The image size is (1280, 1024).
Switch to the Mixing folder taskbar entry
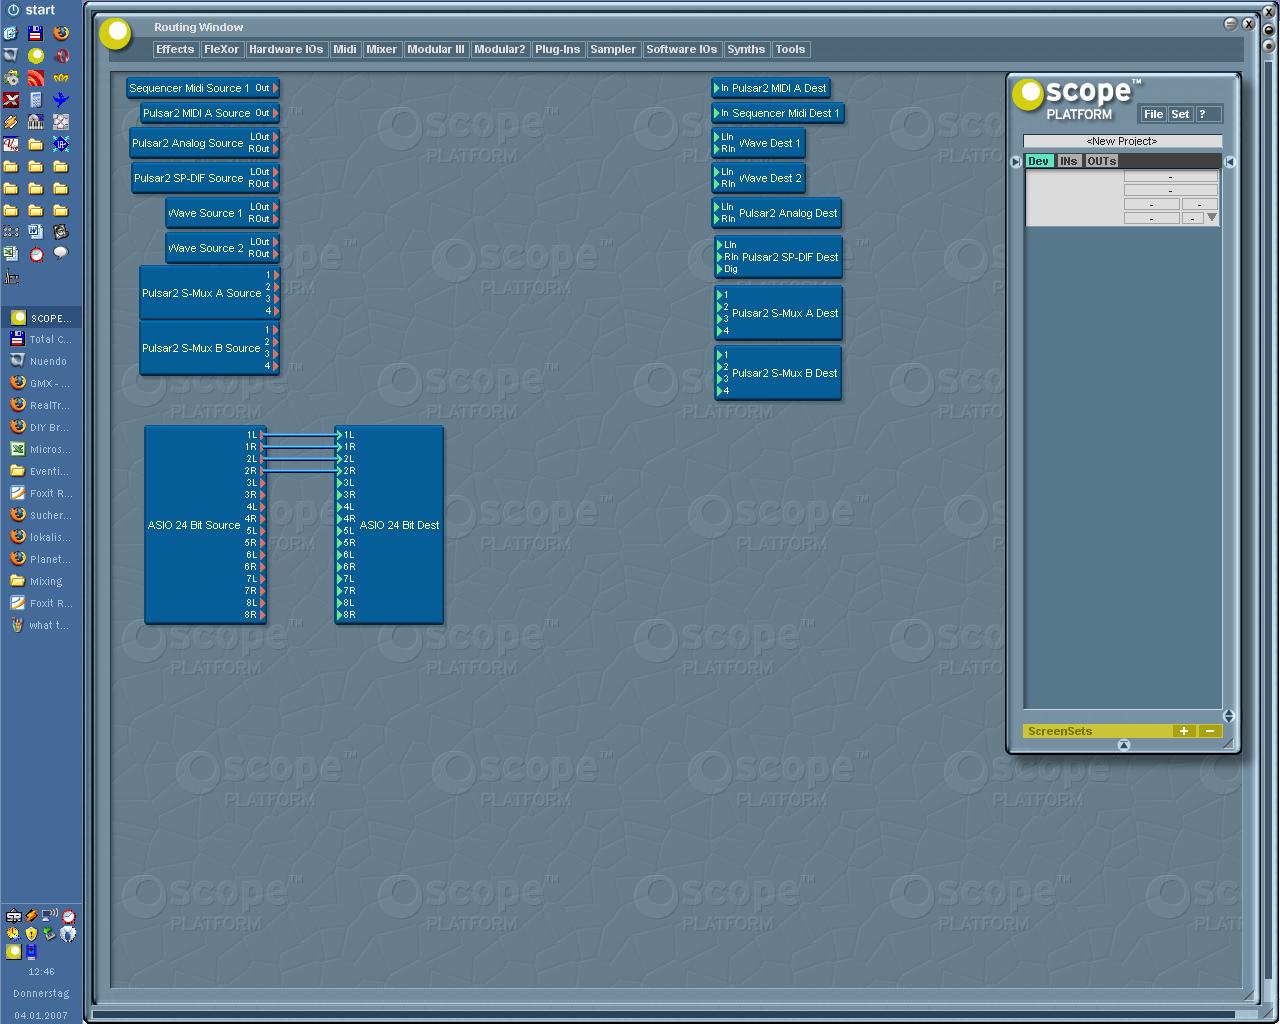40,581
